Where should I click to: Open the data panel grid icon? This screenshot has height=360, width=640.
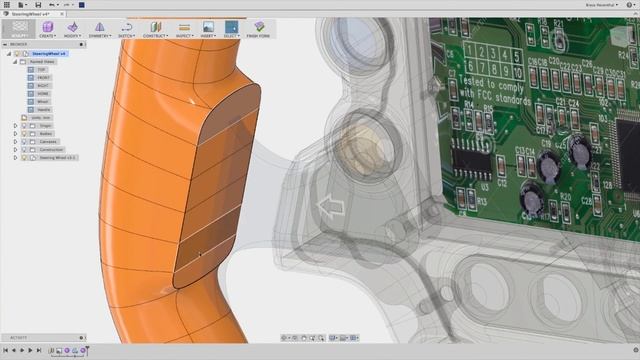coord(7,5)
